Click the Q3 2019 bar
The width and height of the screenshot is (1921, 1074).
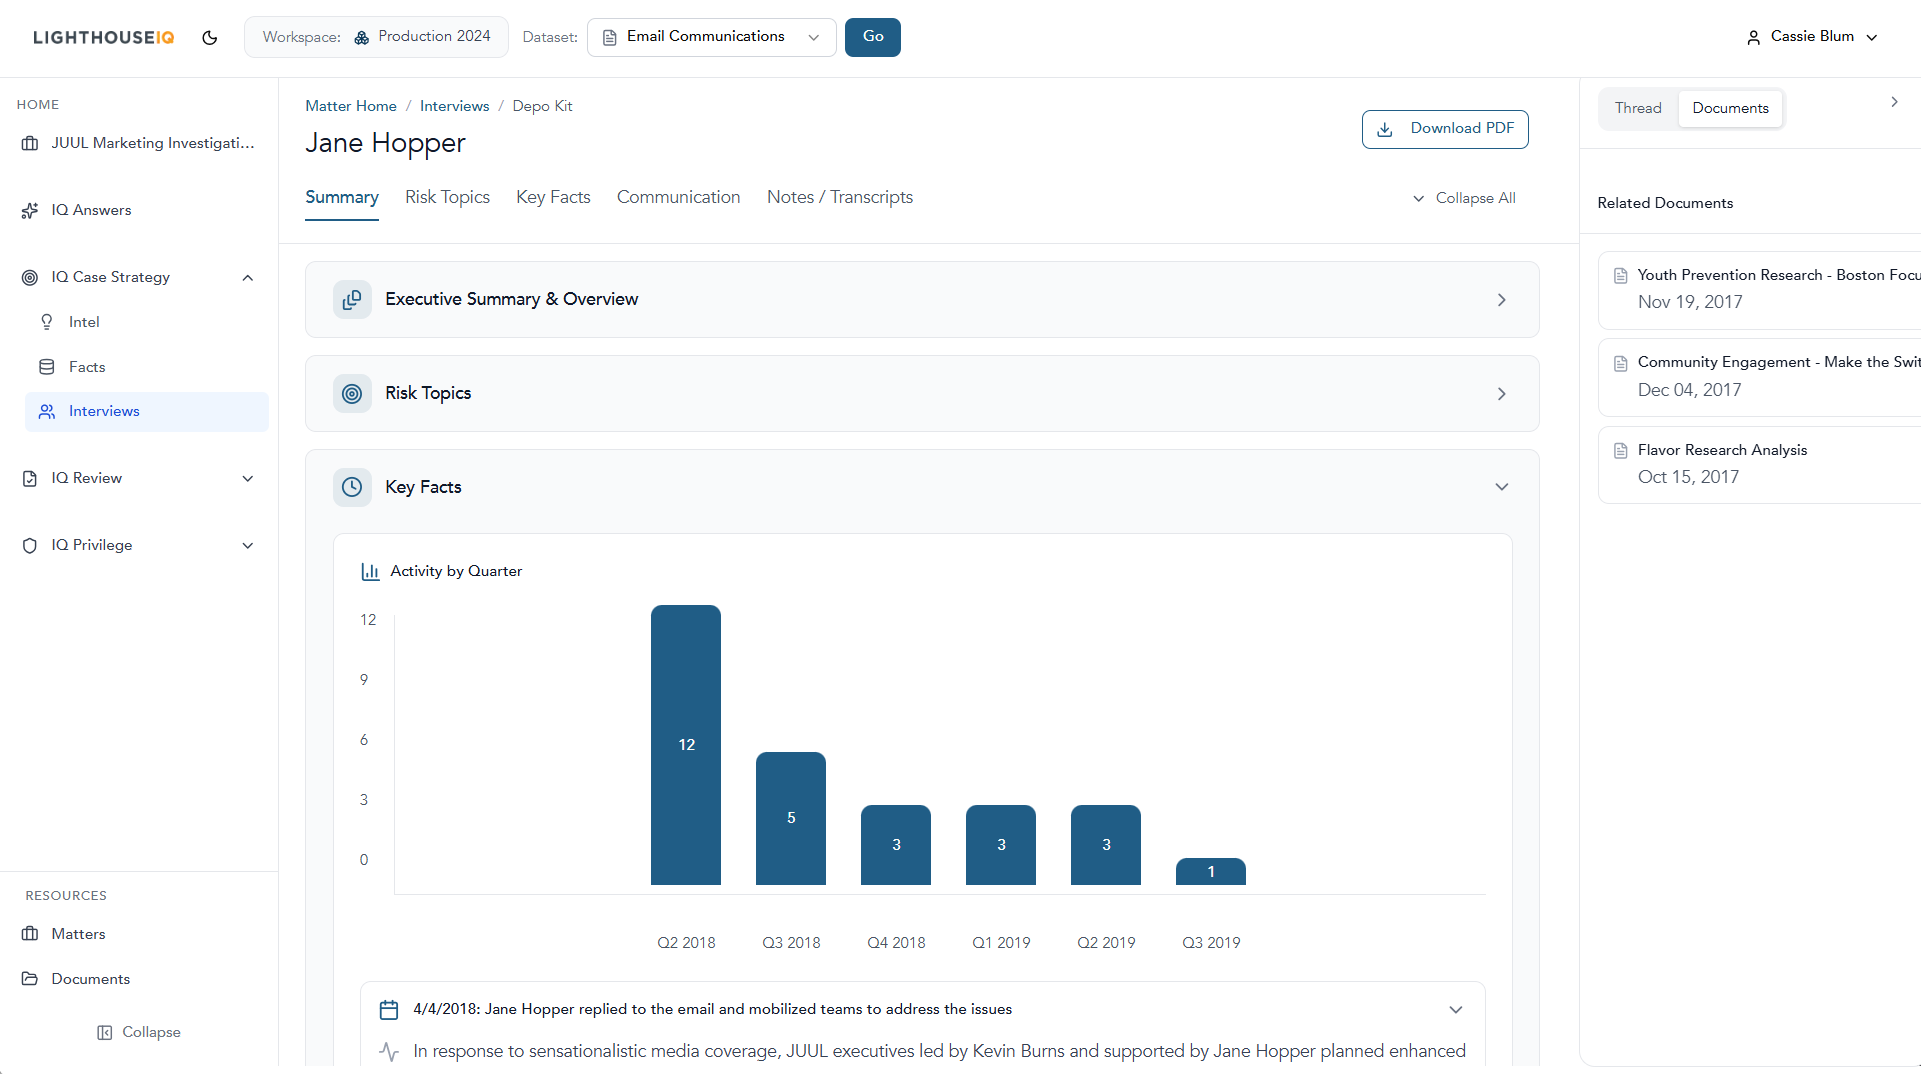(1211, 871)
